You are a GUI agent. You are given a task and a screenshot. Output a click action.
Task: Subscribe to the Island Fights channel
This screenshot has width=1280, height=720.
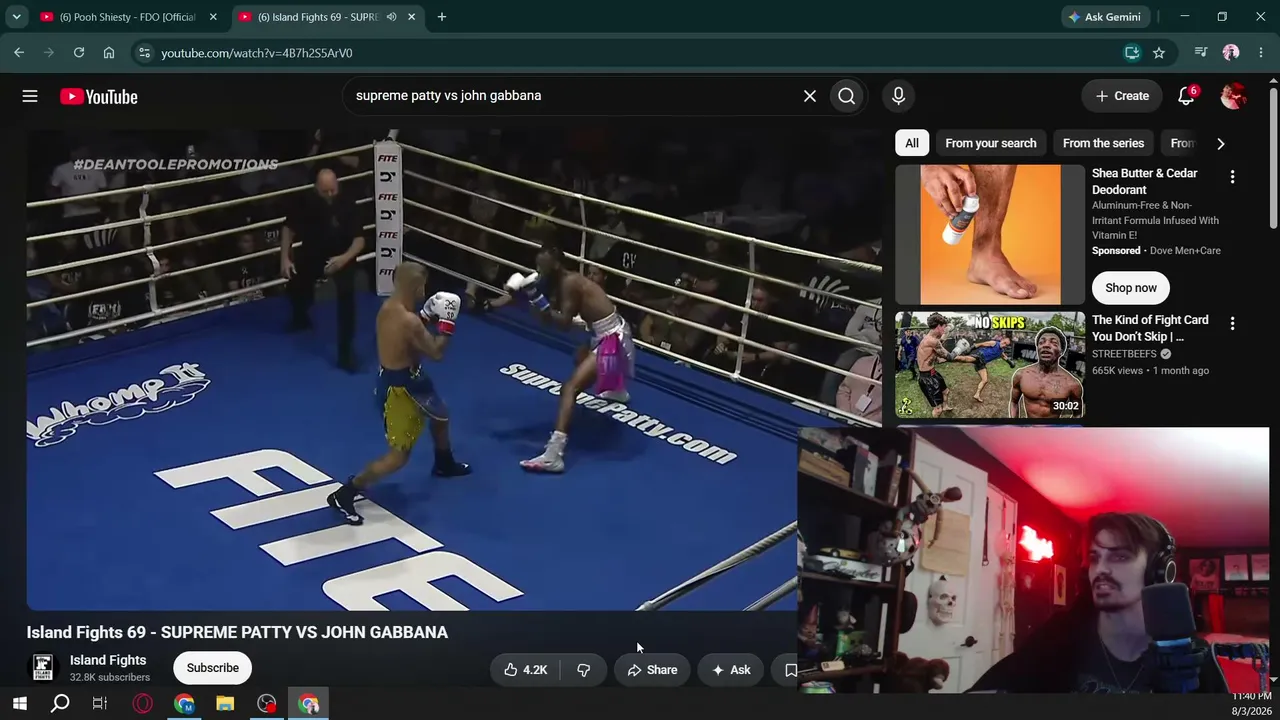(x=212, y=668)
